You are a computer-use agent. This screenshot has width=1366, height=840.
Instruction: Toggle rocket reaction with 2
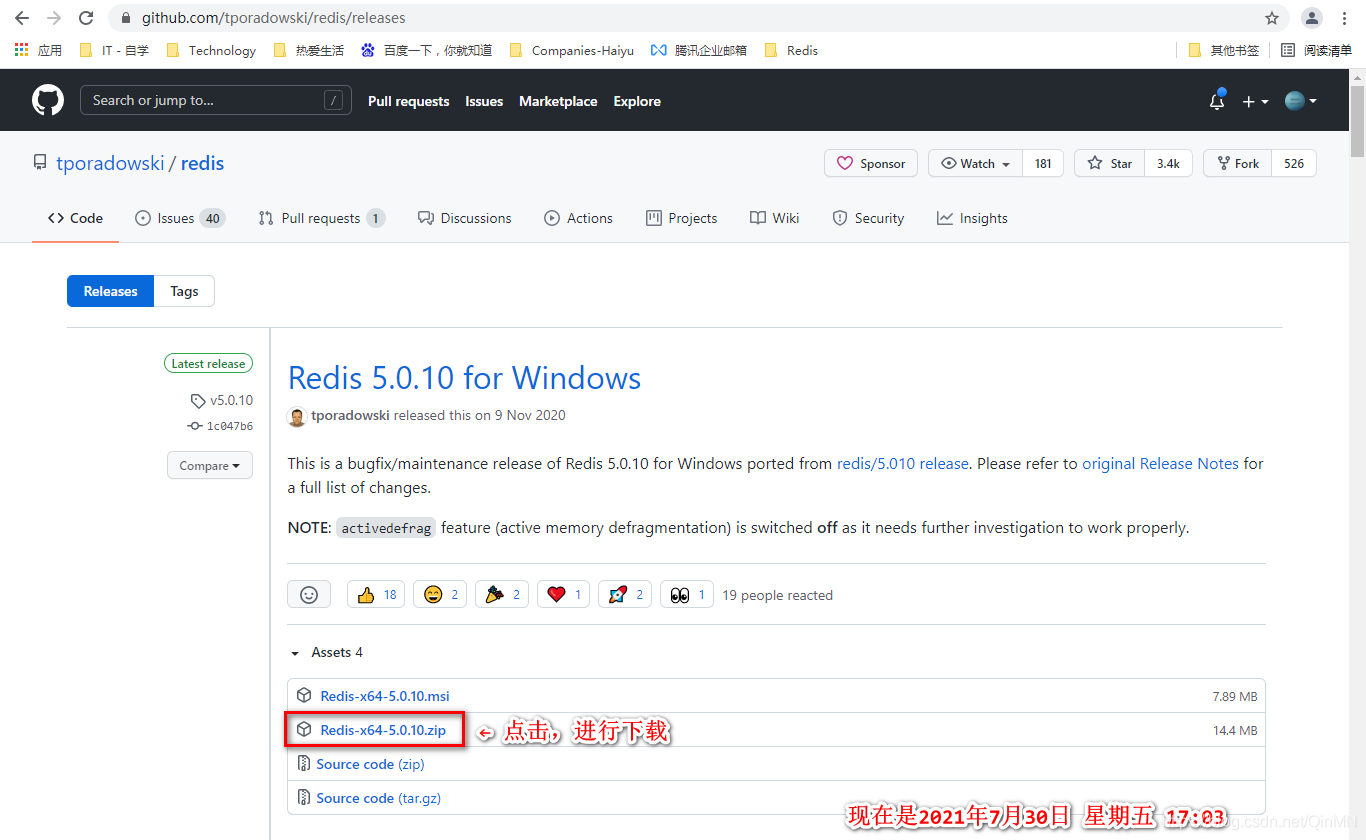(625, 594)
